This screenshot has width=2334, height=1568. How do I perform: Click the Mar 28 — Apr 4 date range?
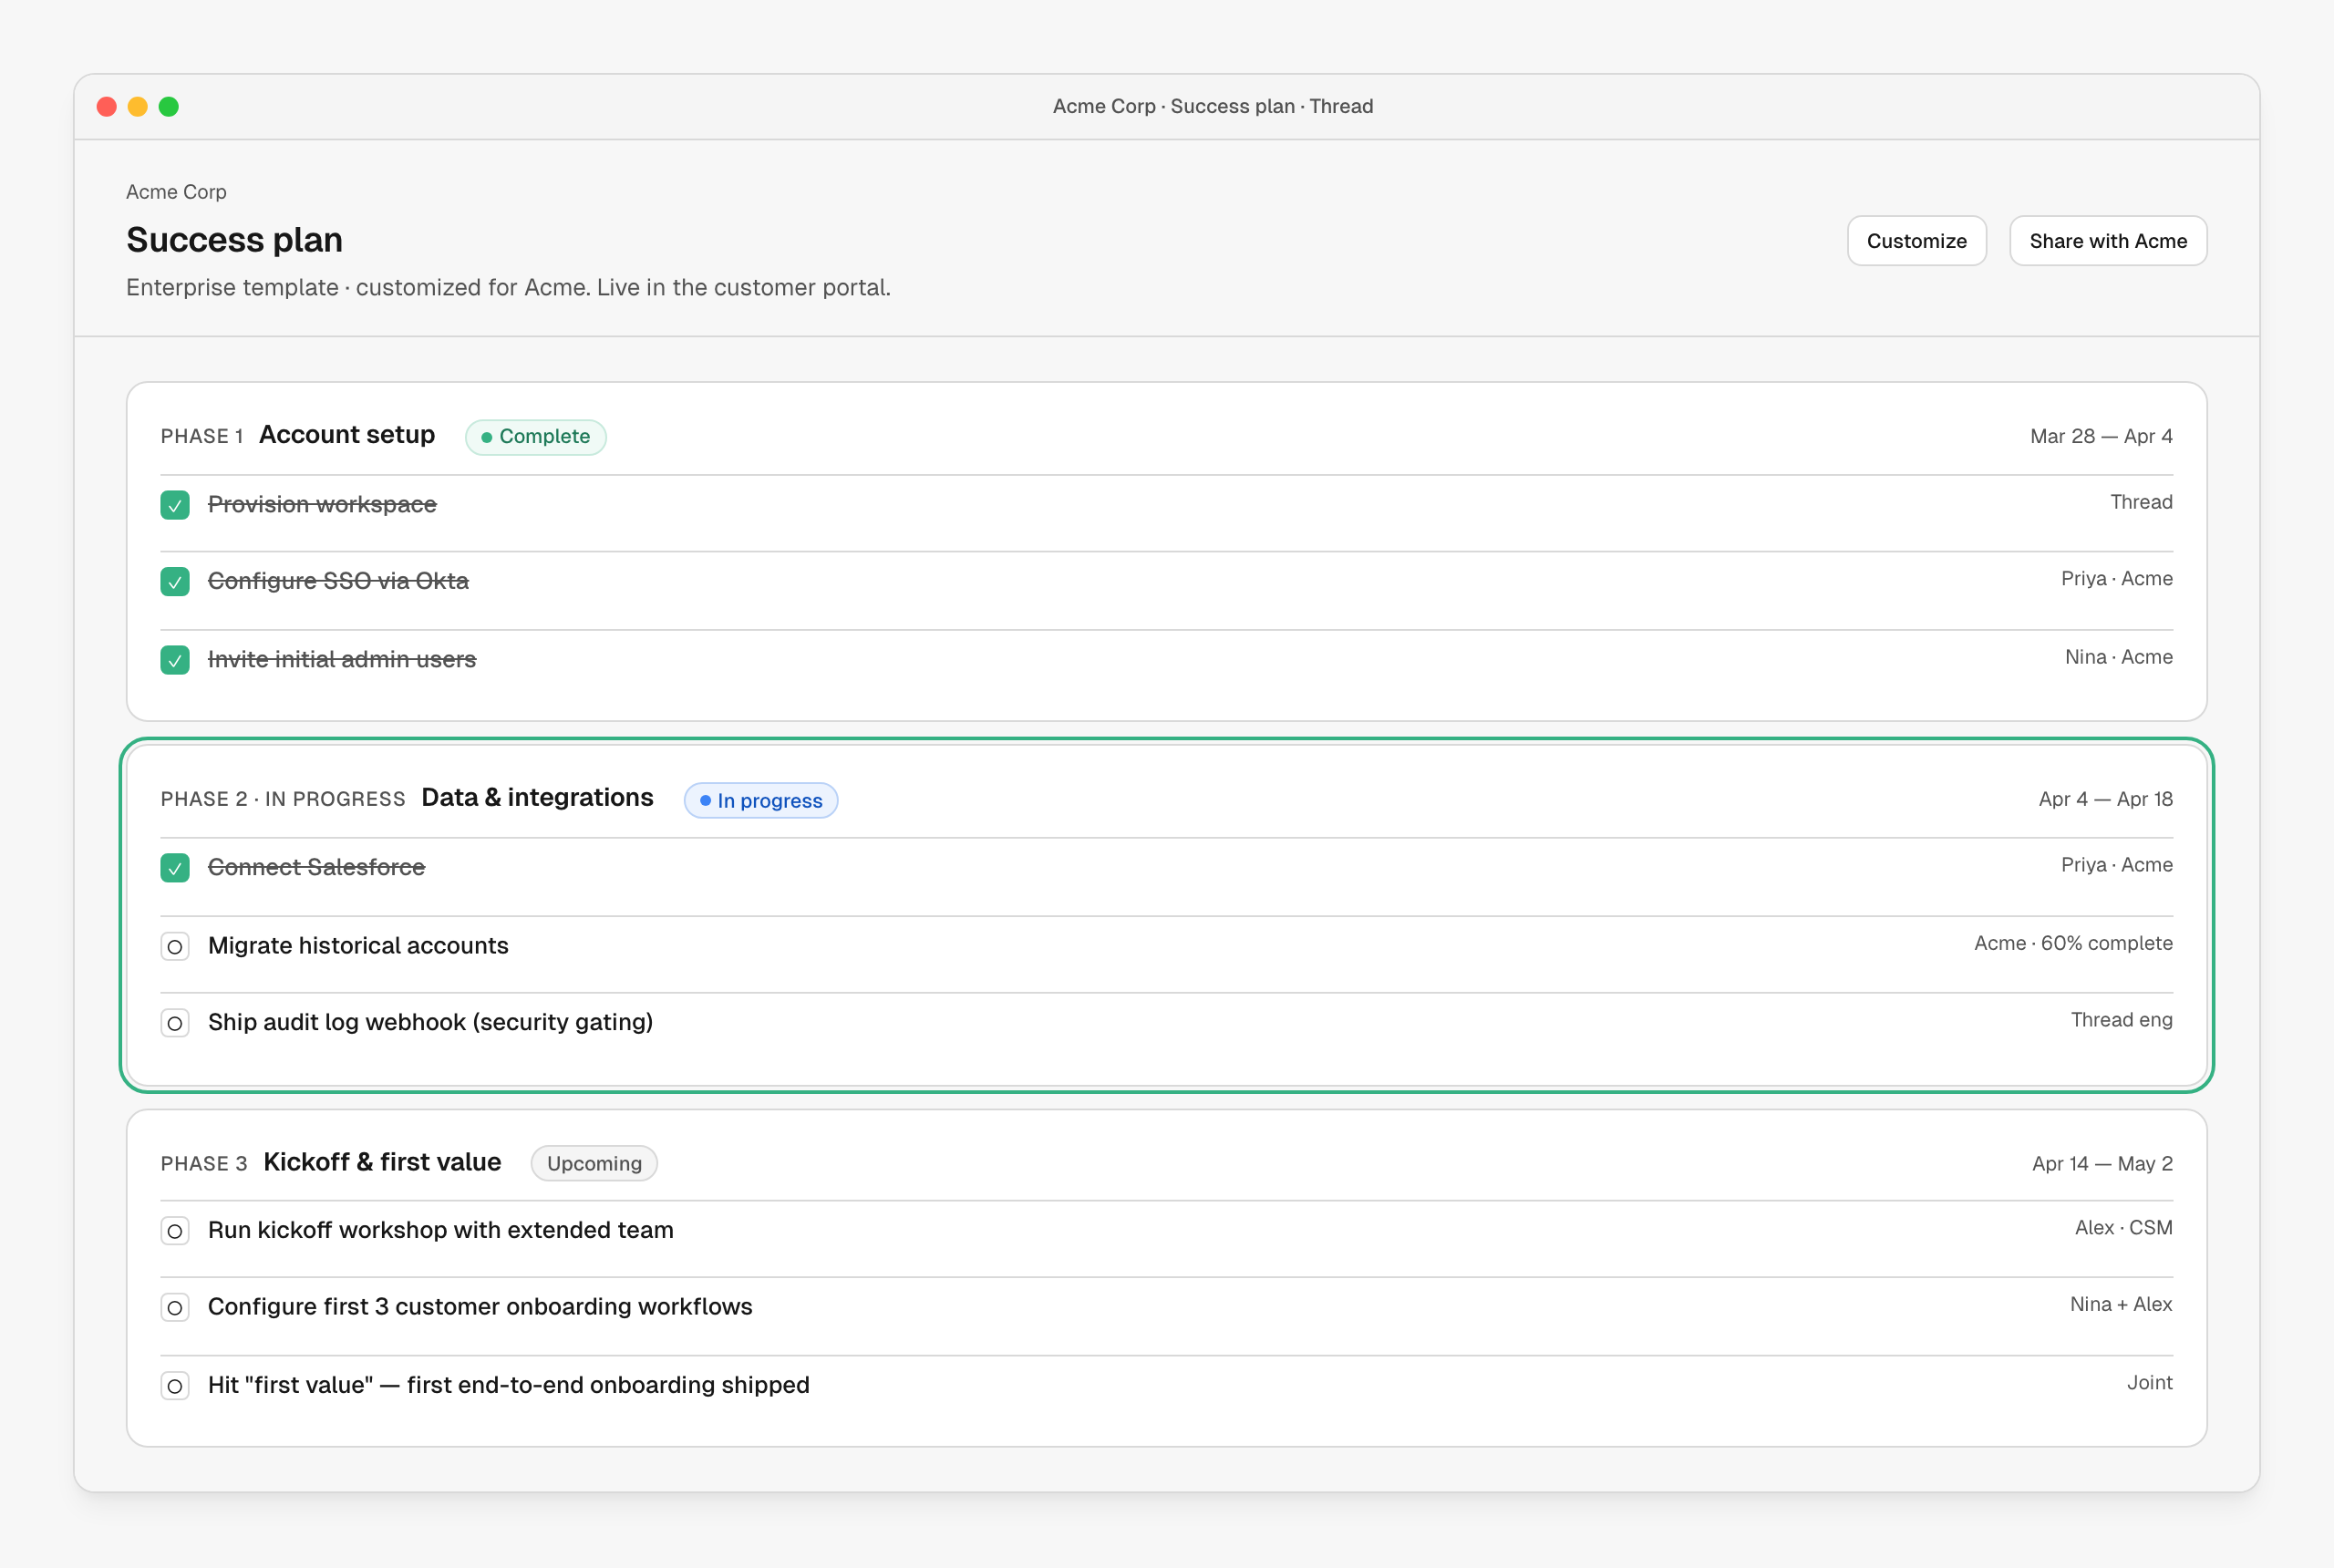point(2101,436)
